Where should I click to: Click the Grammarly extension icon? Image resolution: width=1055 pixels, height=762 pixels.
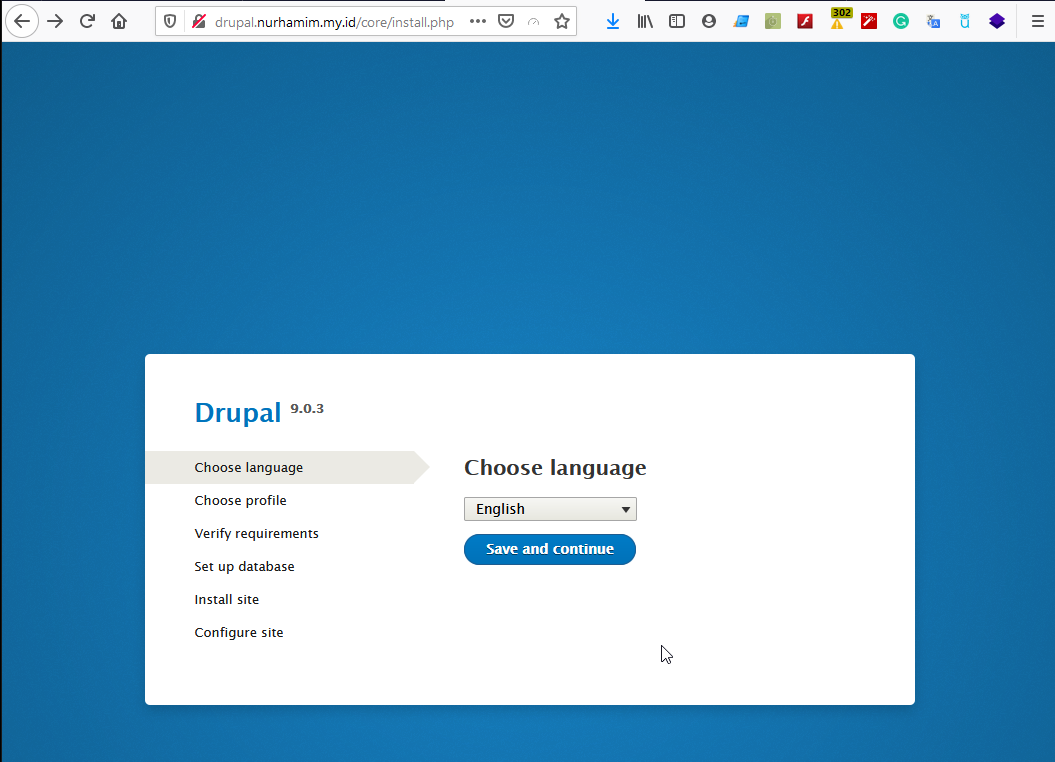[901, 21]
